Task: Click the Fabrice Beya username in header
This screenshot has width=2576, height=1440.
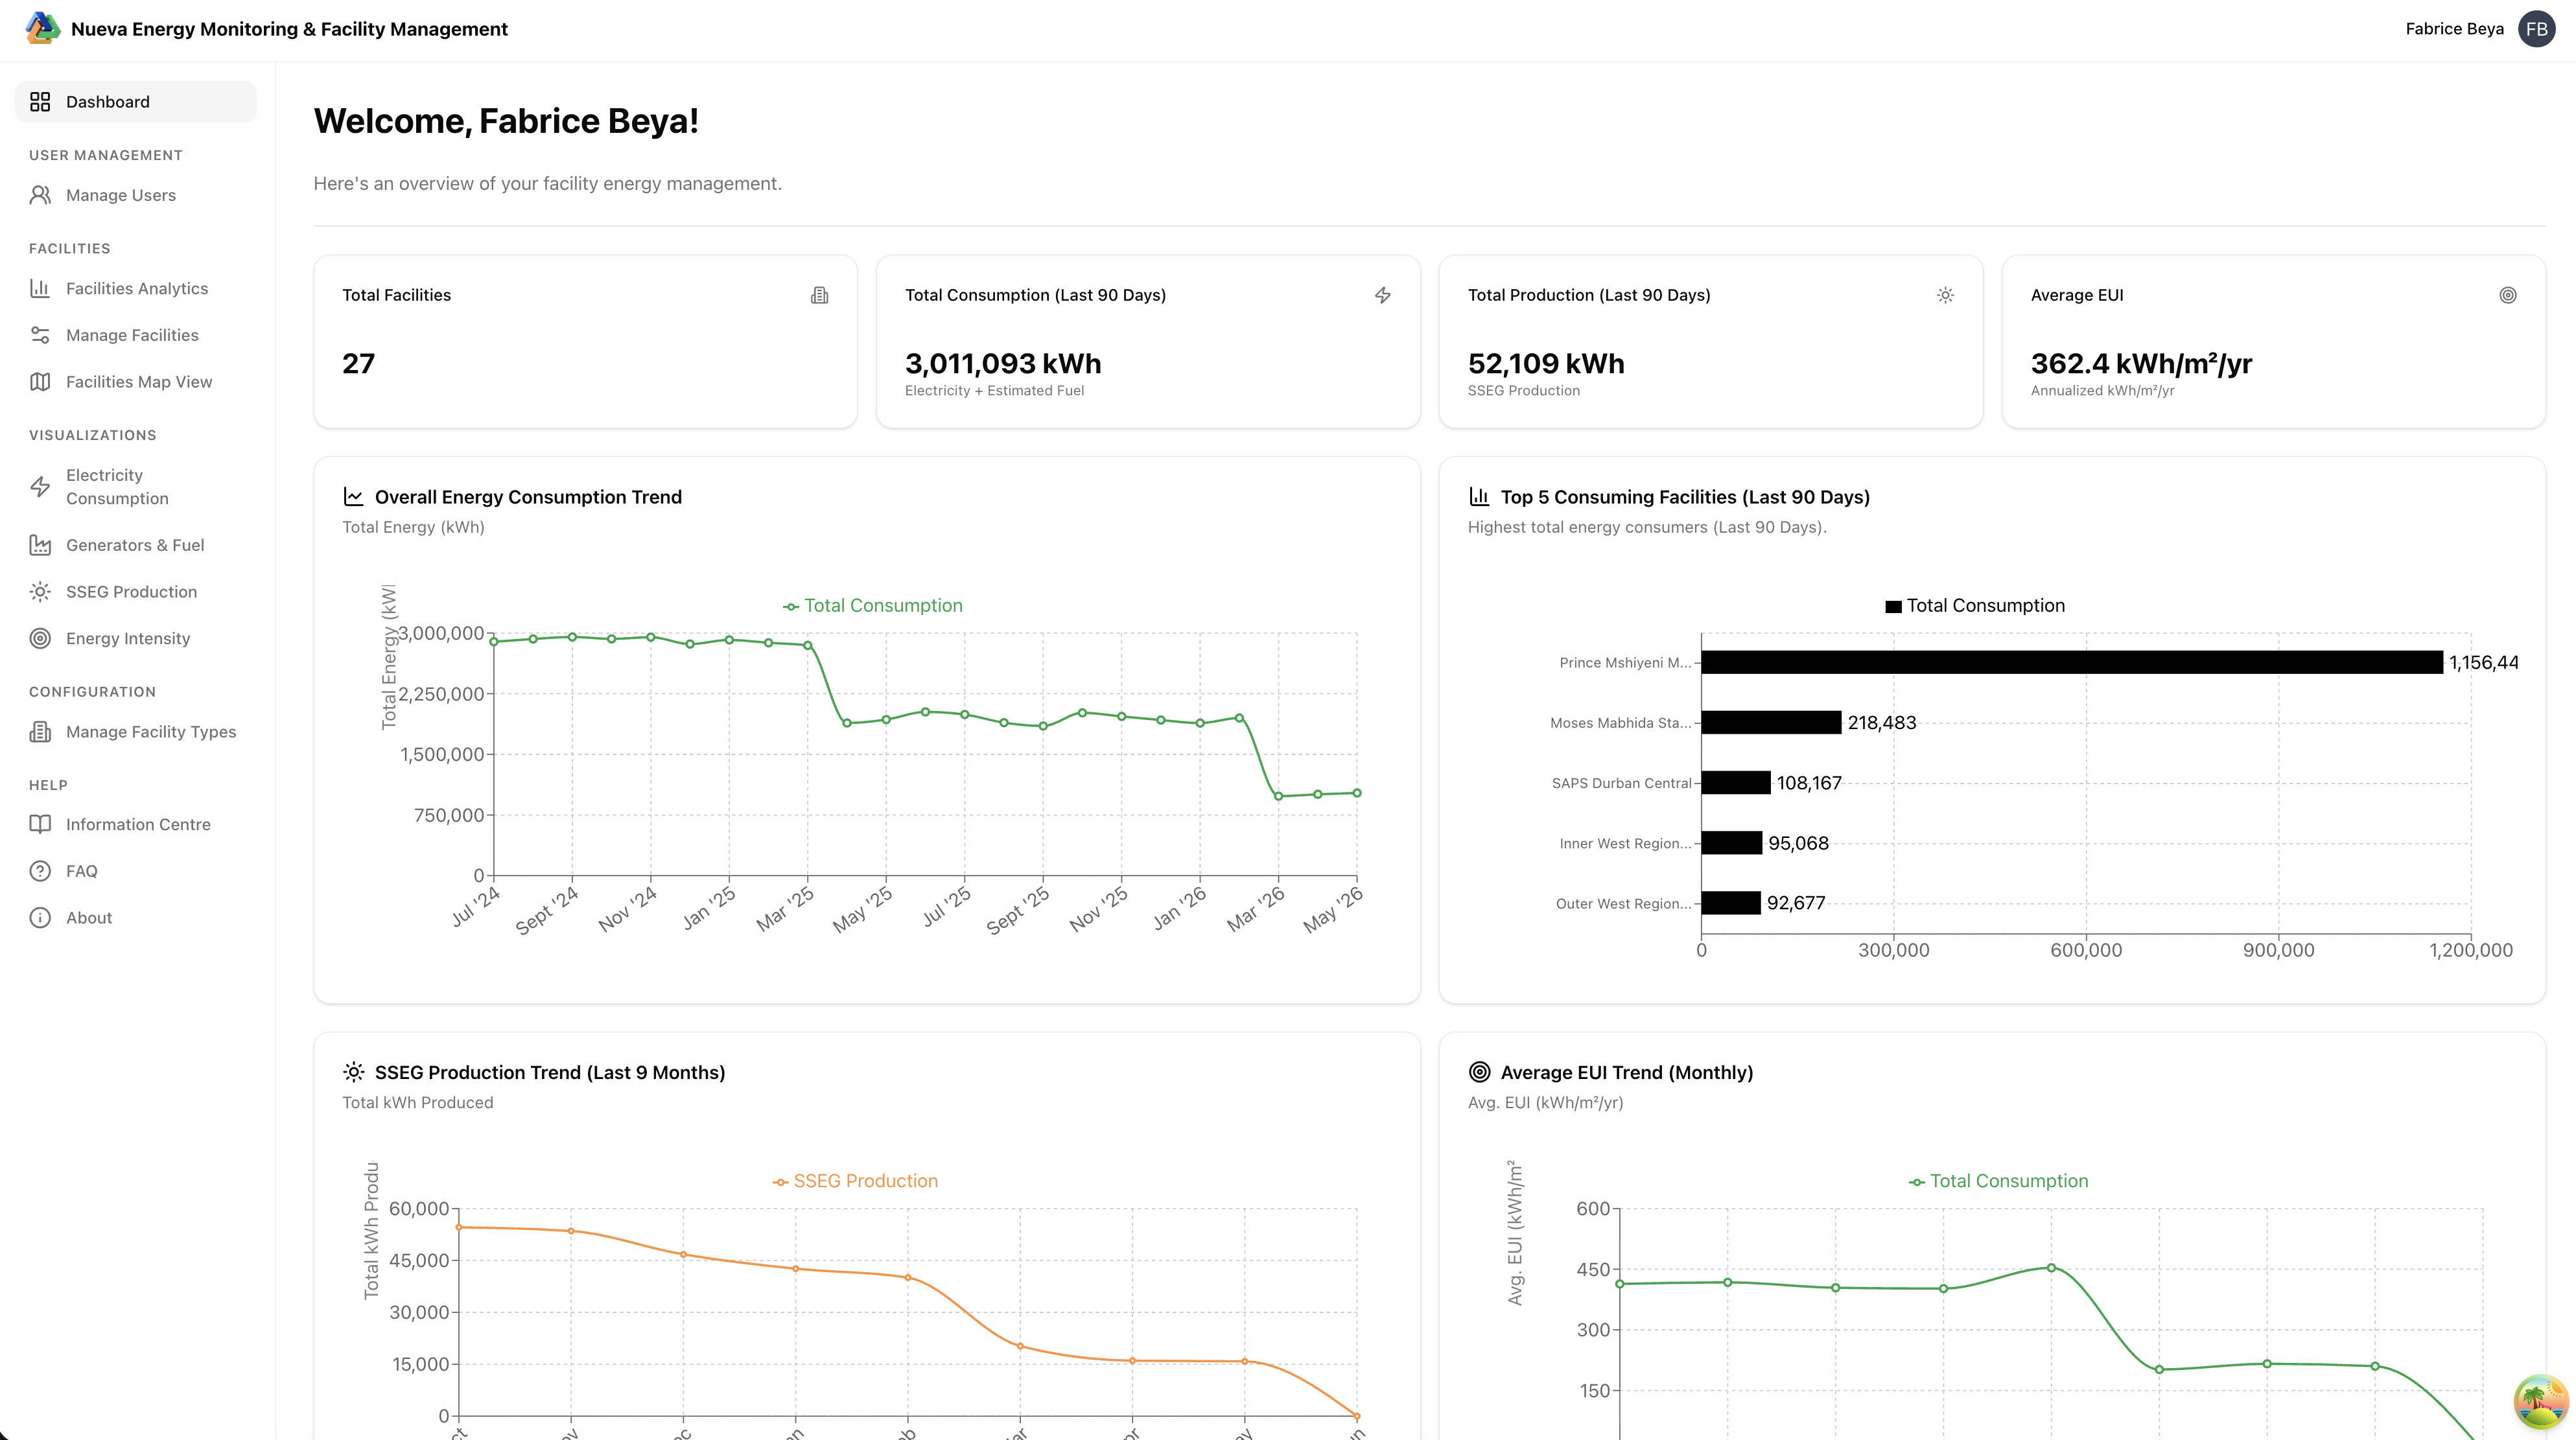Action: point(2454,29)
